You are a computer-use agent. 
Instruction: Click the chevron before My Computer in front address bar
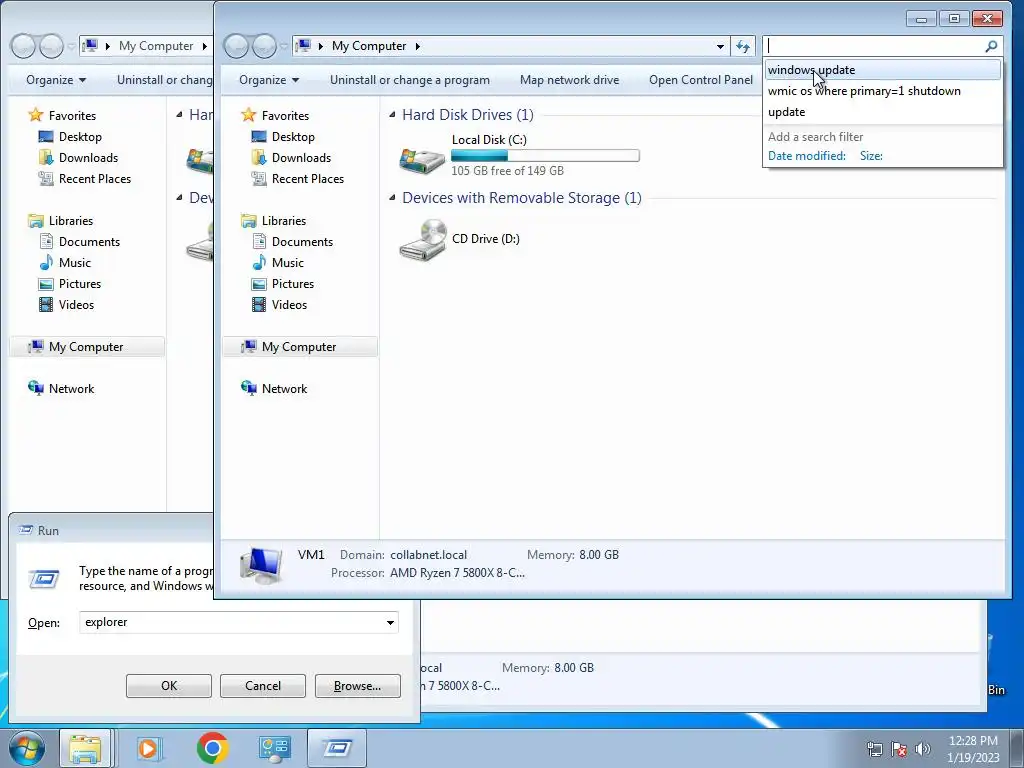[321, 46]
